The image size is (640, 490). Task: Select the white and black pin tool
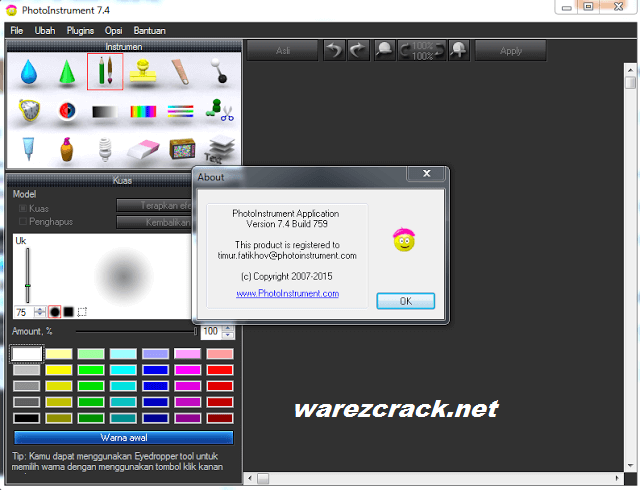(219, 71)
